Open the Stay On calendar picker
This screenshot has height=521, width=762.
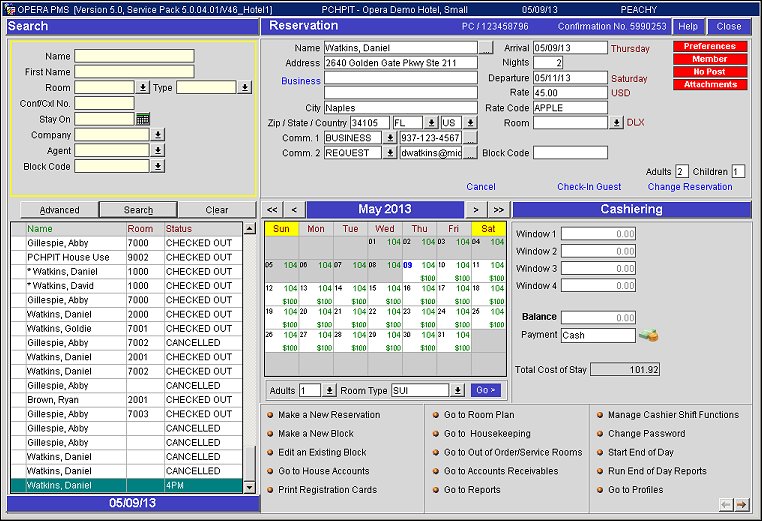pyautogui.click(x=143, y=119)
